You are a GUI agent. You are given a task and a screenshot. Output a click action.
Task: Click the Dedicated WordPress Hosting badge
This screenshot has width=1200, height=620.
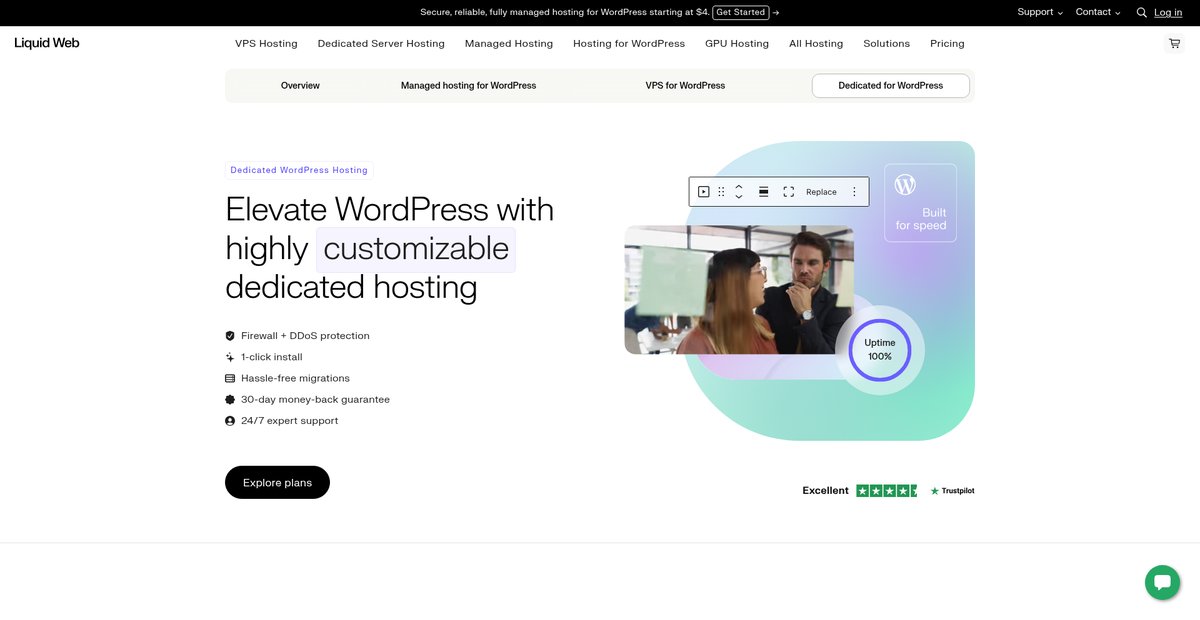point(299,170)
